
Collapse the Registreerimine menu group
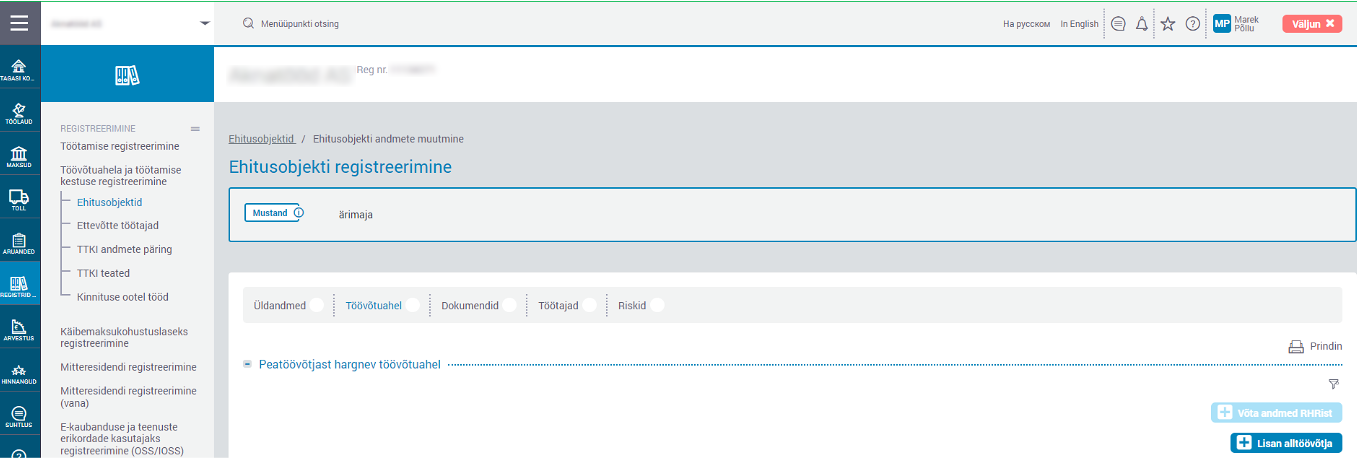(195, 129)
